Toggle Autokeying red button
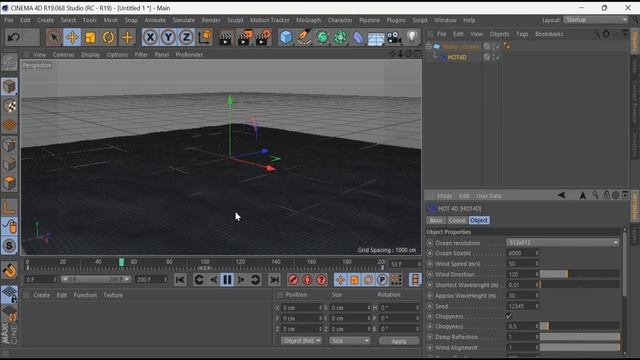Viewport: 640px width, 360px height. (x=307, y=280)
